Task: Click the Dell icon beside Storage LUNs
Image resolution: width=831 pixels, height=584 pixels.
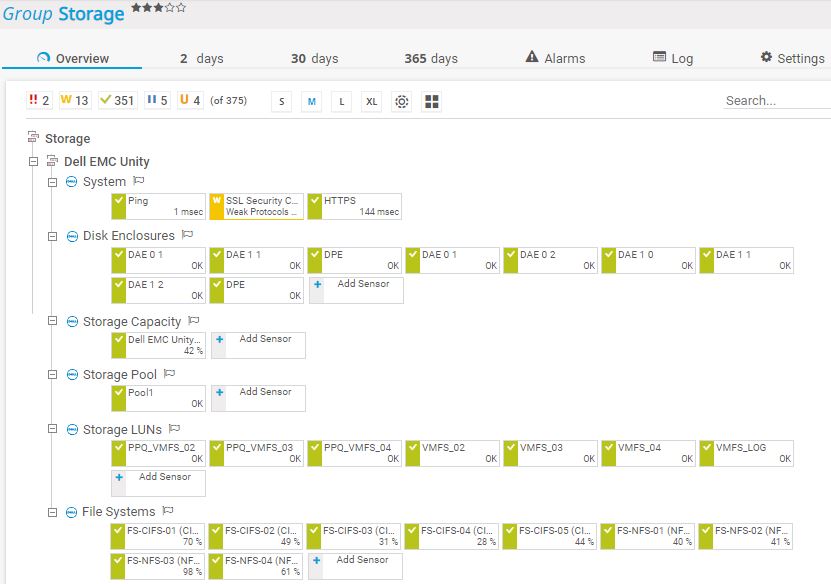Action: pos(72,430)
